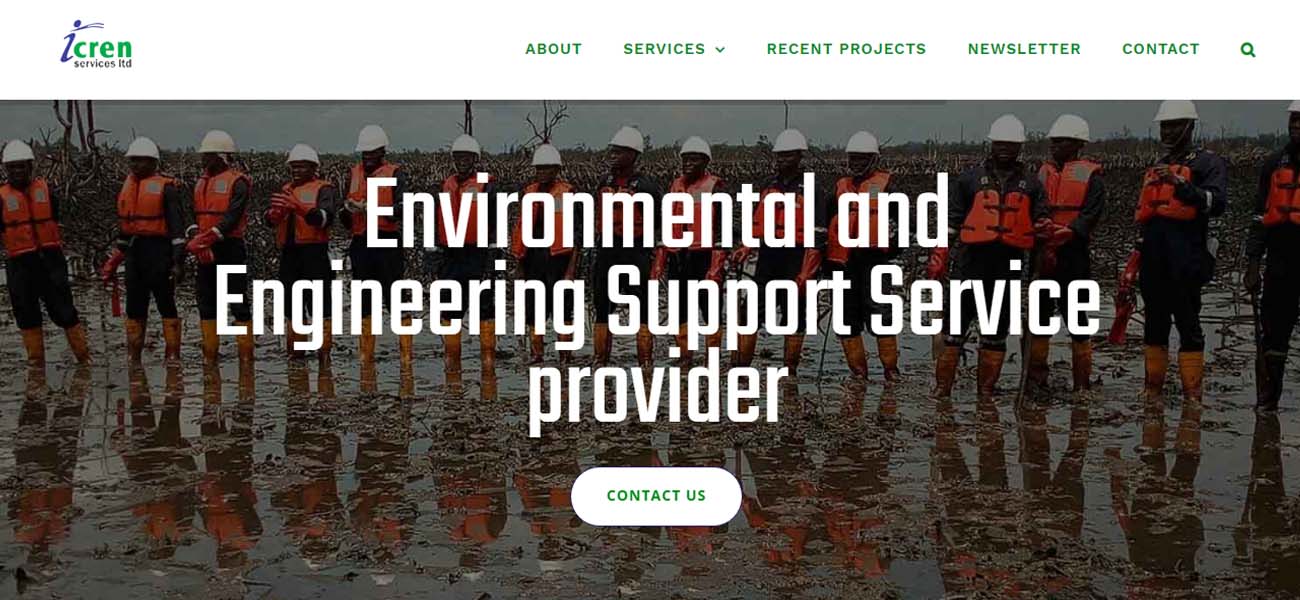Screen dimensions: 1300x600
Task: Open the About menu item
Action: click(x=554, y=49)
